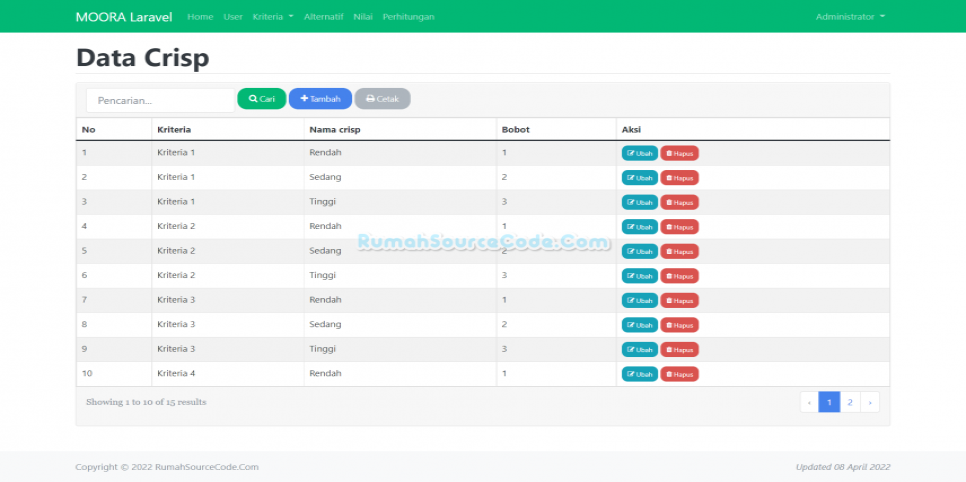
Task: Click Hapus for row 9 Kriteria 3 Tinggi
Action: [680, 349]
